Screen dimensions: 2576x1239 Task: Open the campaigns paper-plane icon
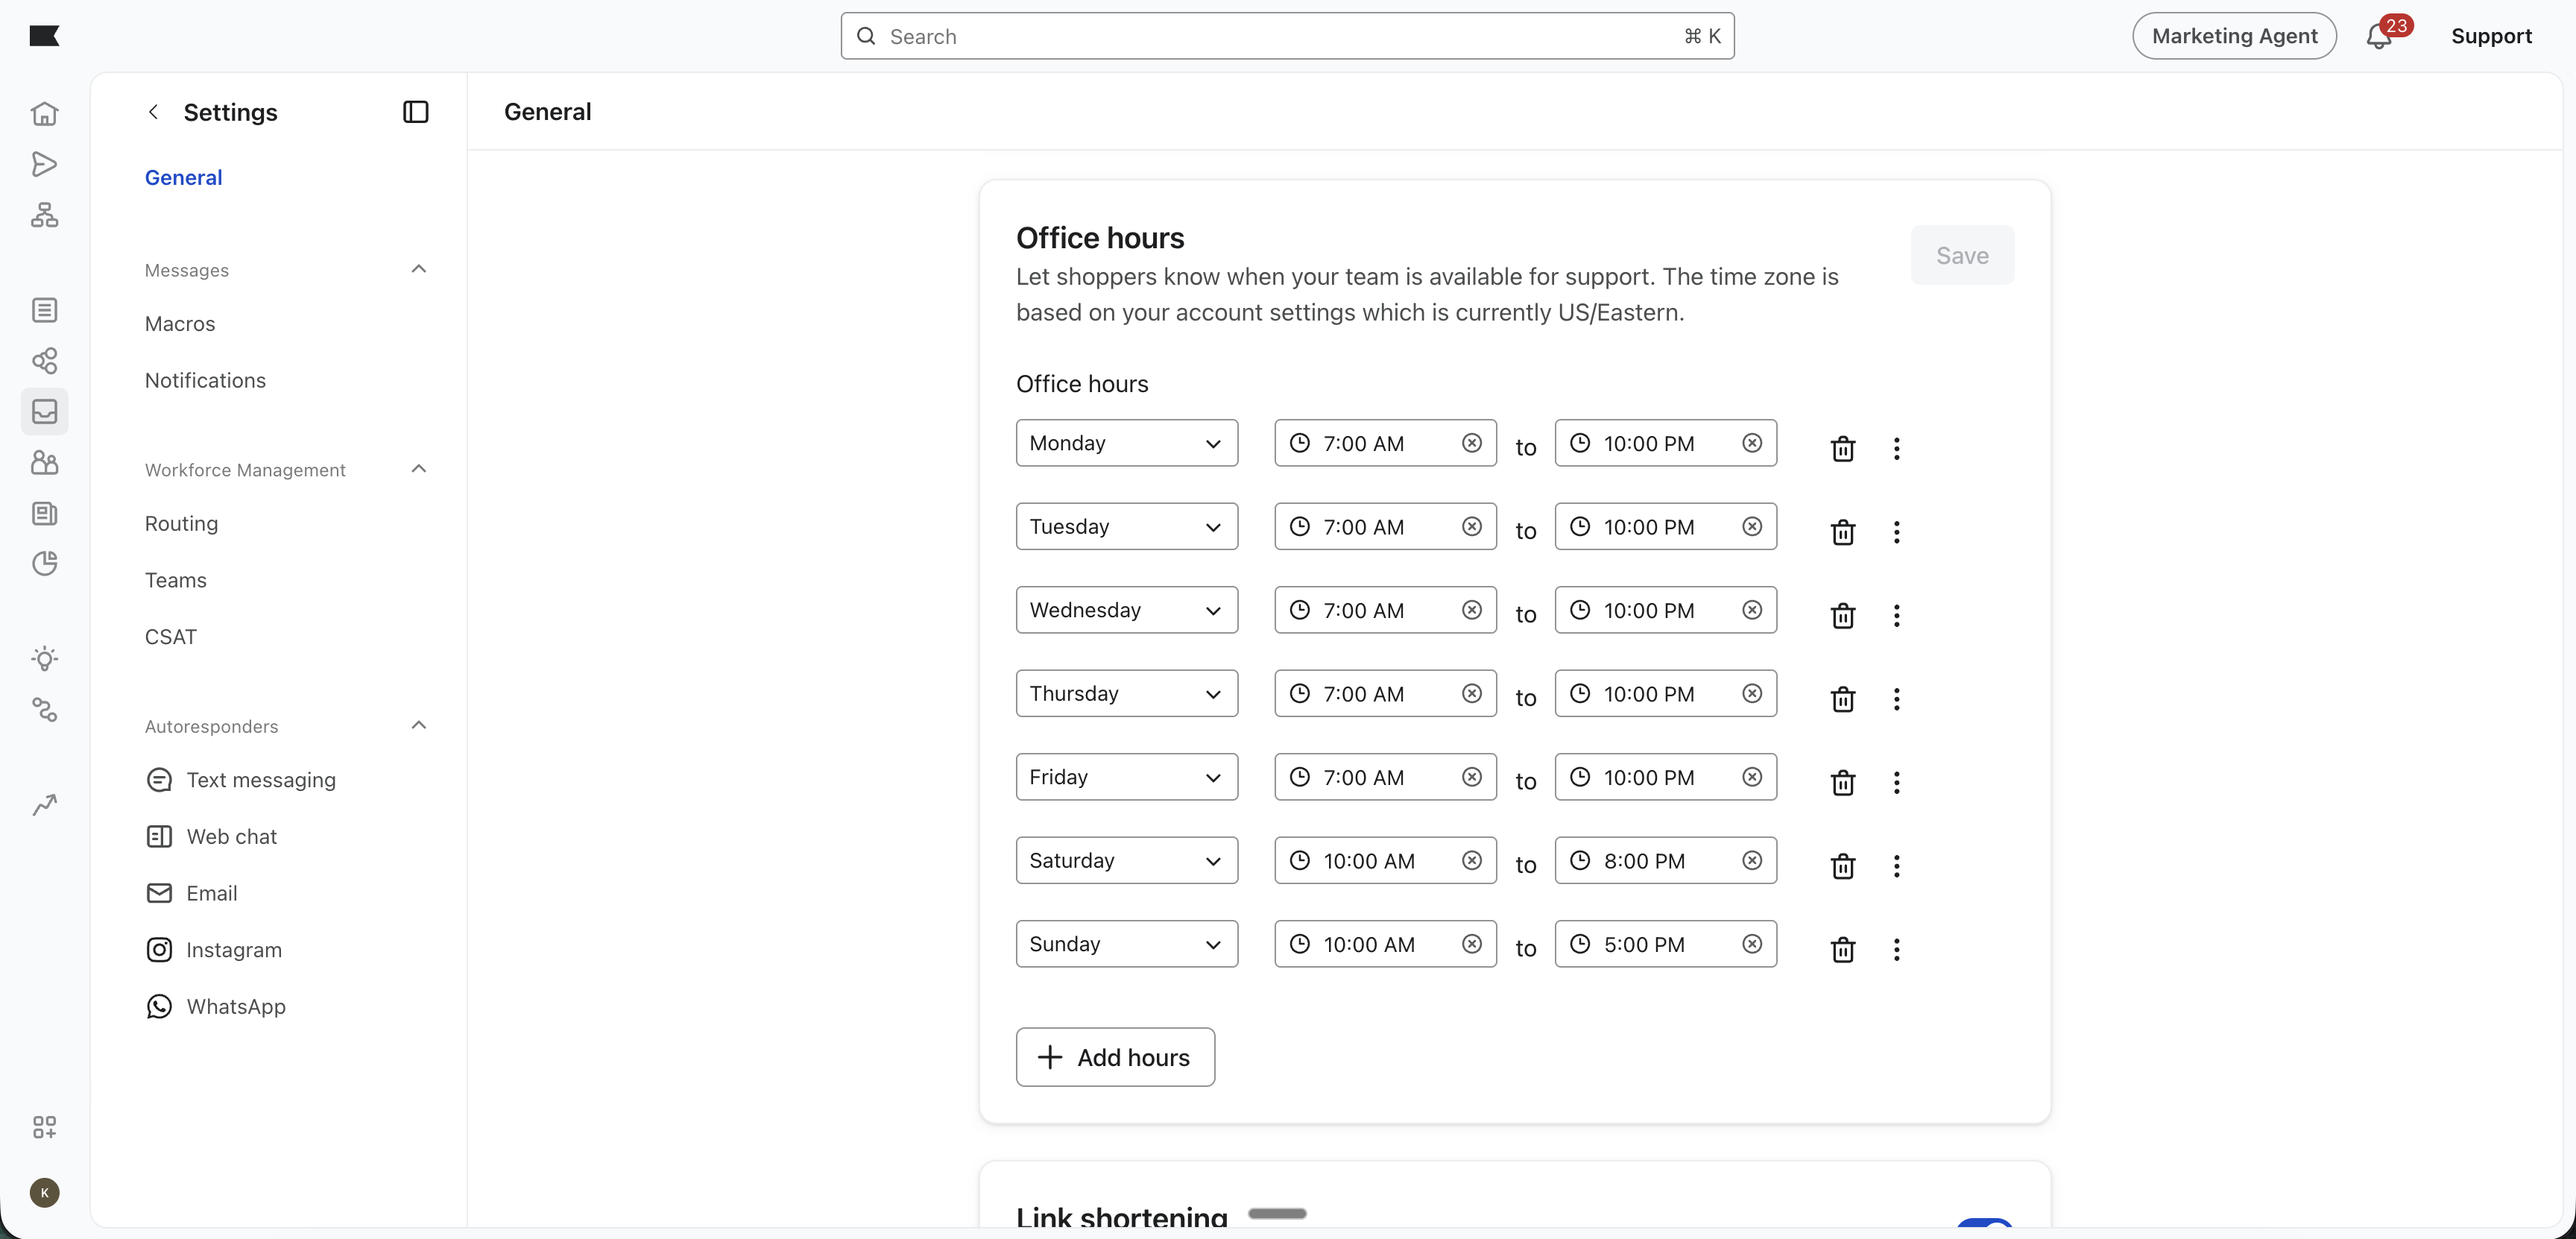point(44,164)
